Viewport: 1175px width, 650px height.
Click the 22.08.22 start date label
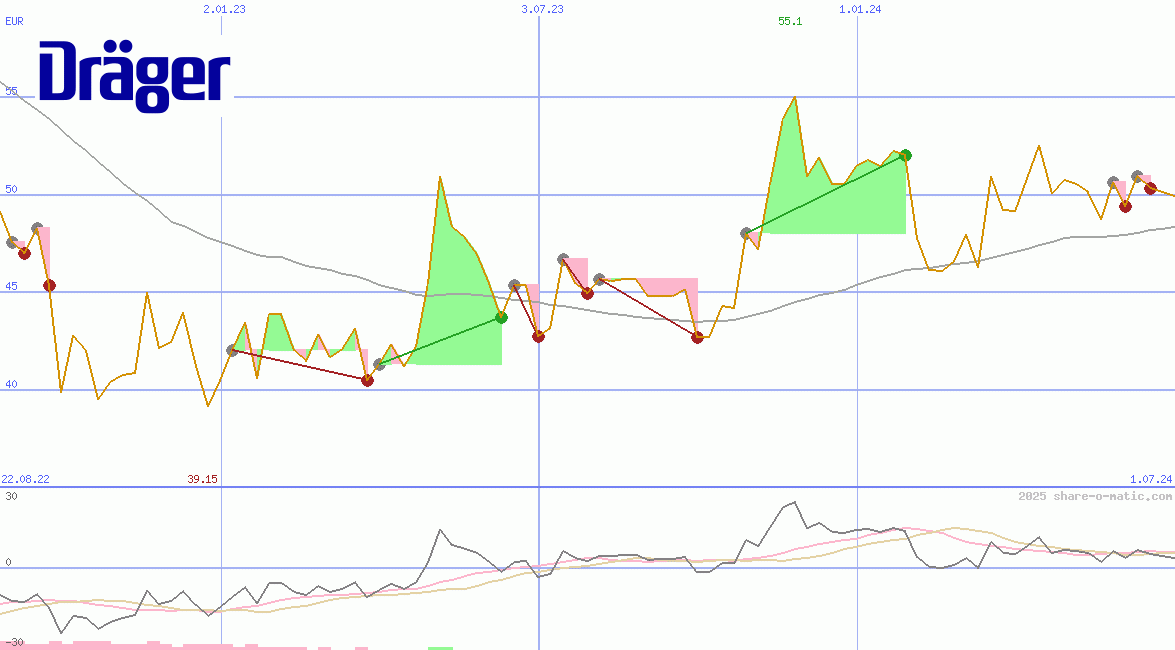25,479
